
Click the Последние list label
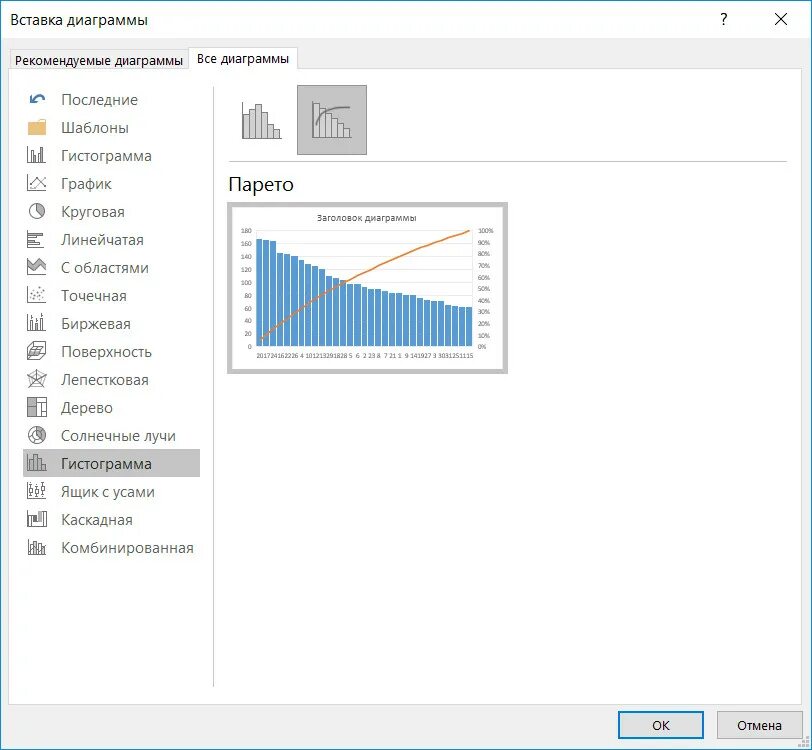[99, 99]
